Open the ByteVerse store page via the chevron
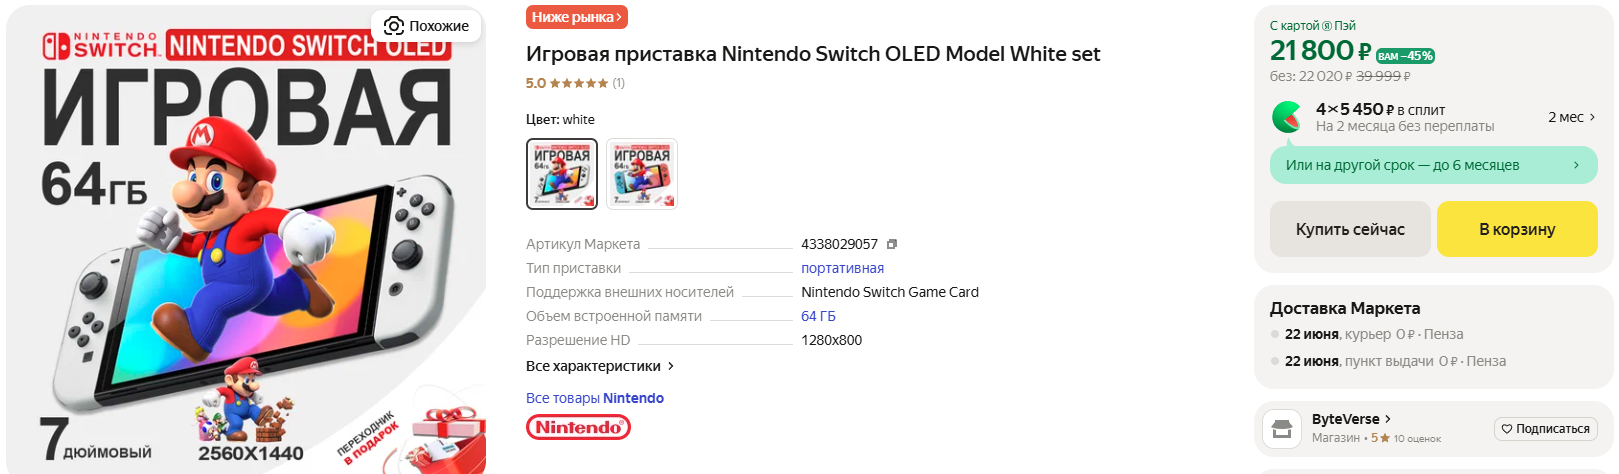The width and height of the screenshot is (1619, 474). point(1388,419)
